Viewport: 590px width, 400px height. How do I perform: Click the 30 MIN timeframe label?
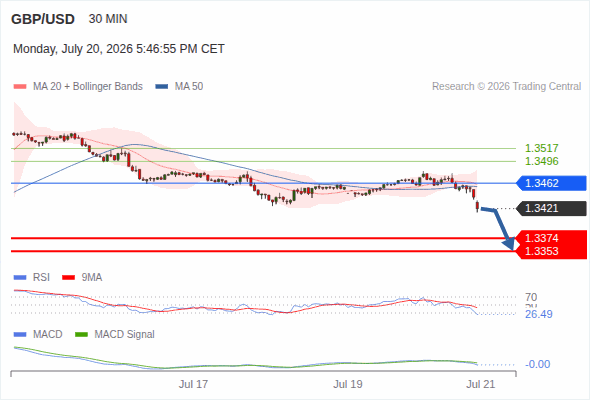[x=108, y=19]
